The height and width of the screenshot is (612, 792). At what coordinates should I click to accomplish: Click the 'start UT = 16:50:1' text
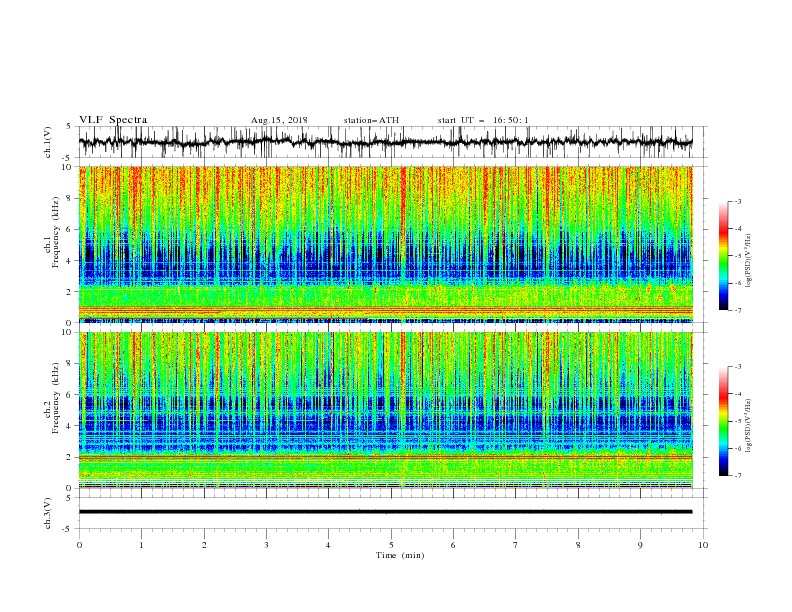point(483,120)
